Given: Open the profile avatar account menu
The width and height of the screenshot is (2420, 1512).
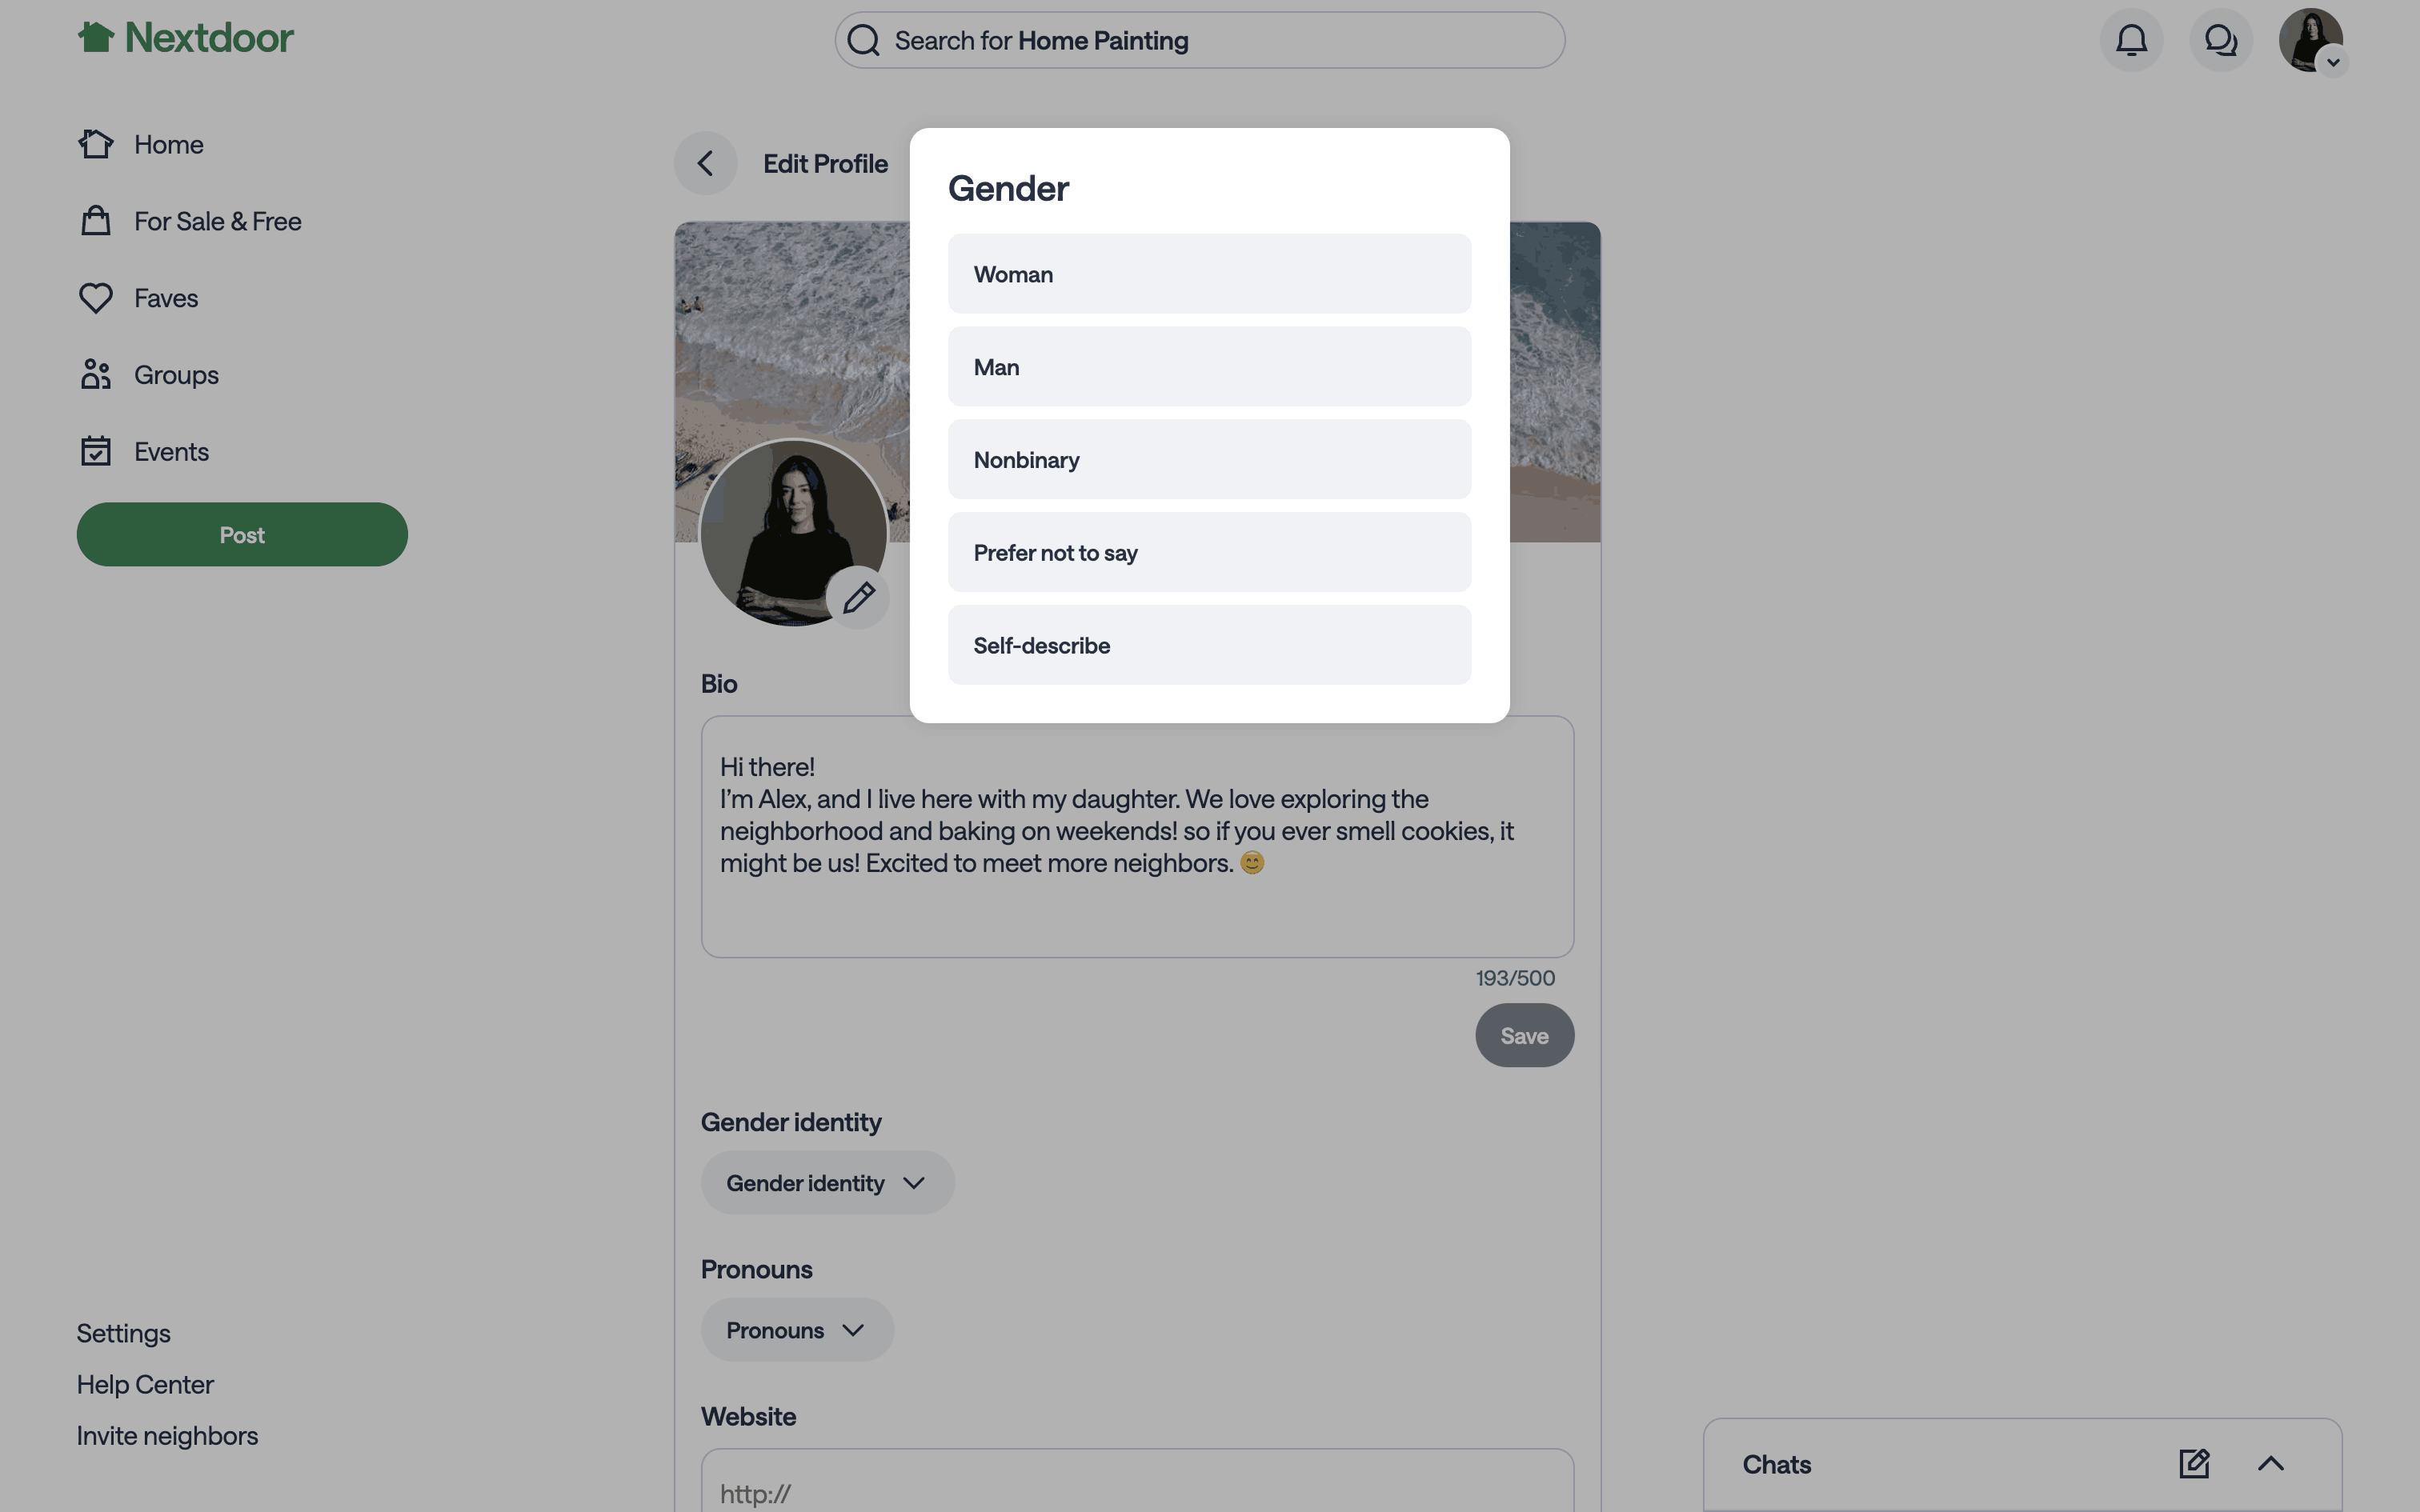Looking at the screenshot, I should [x=2310, y=40].
